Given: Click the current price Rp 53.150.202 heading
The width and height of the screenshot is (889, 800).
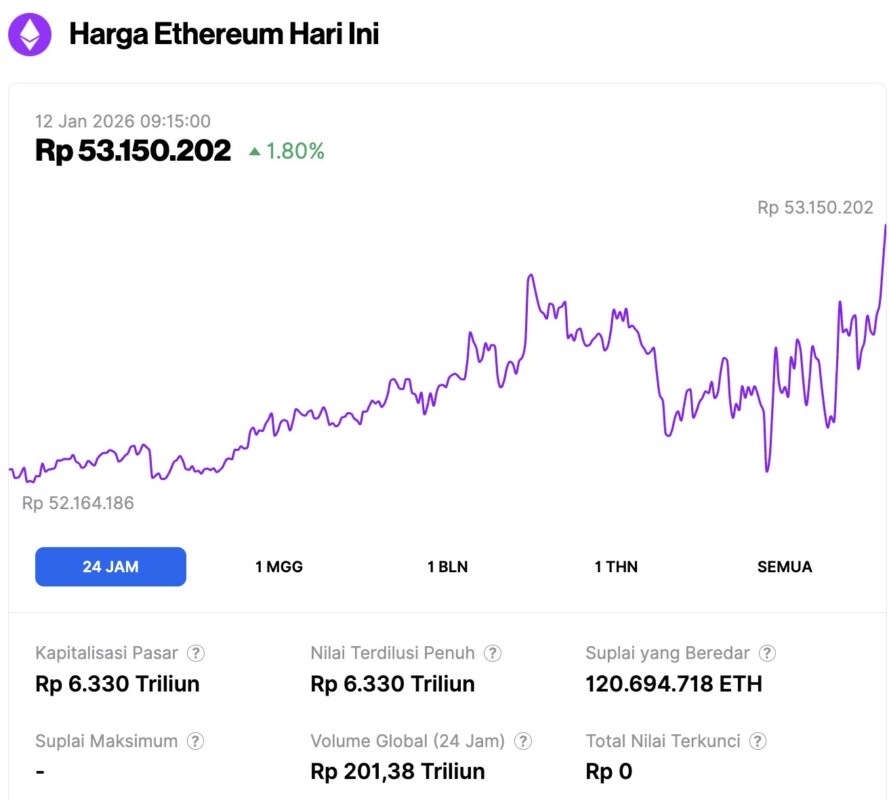Looking at the screenshot, I should pos(133,151).
